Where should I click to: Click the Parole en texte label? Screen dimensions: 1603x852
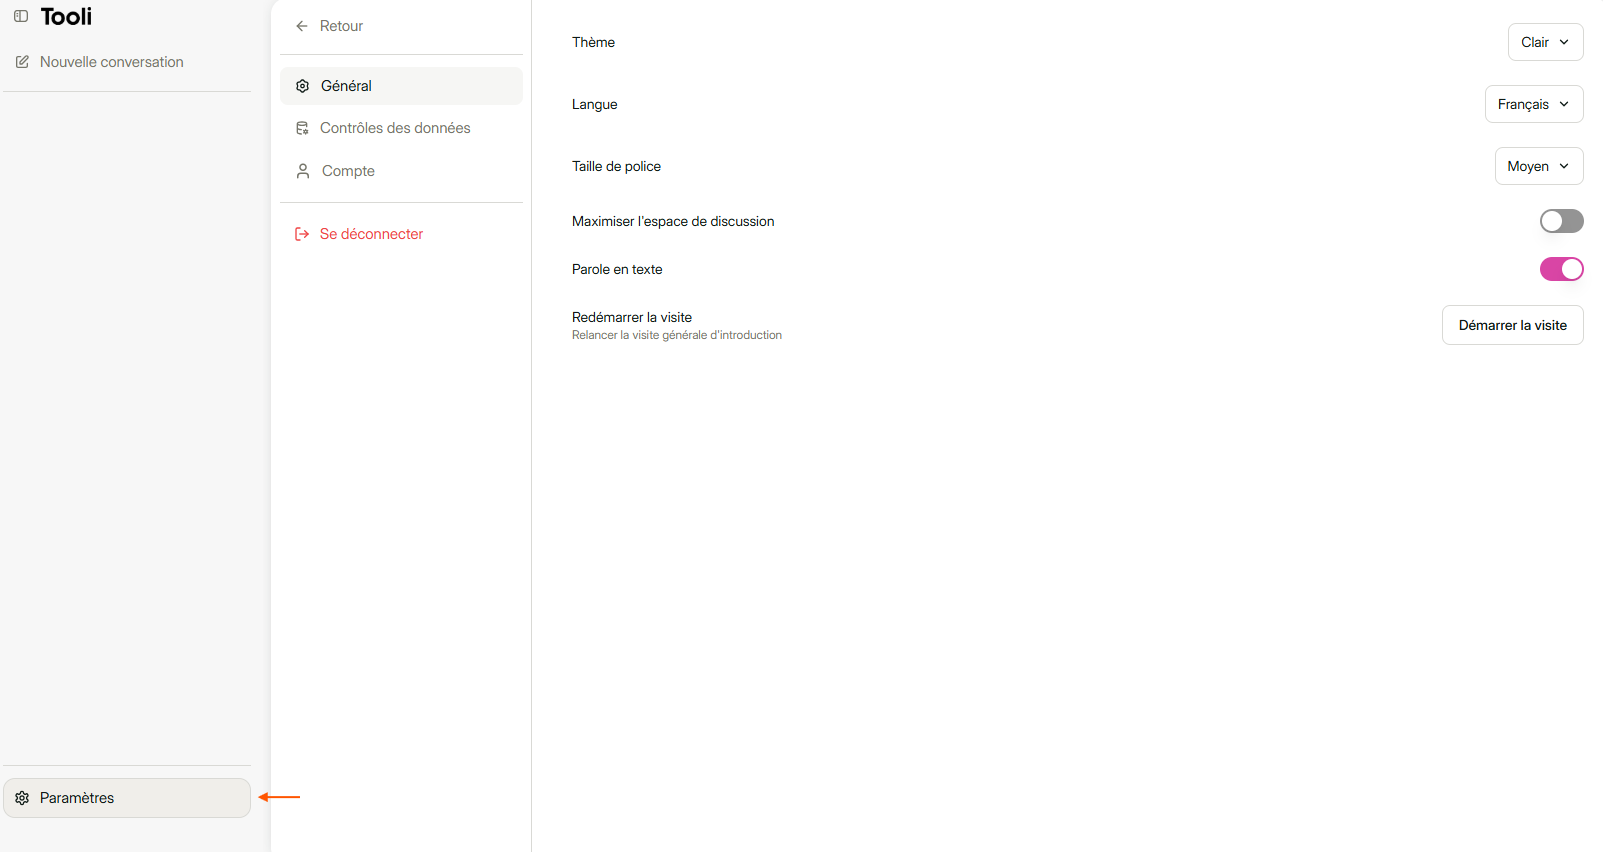click(617, 269)
